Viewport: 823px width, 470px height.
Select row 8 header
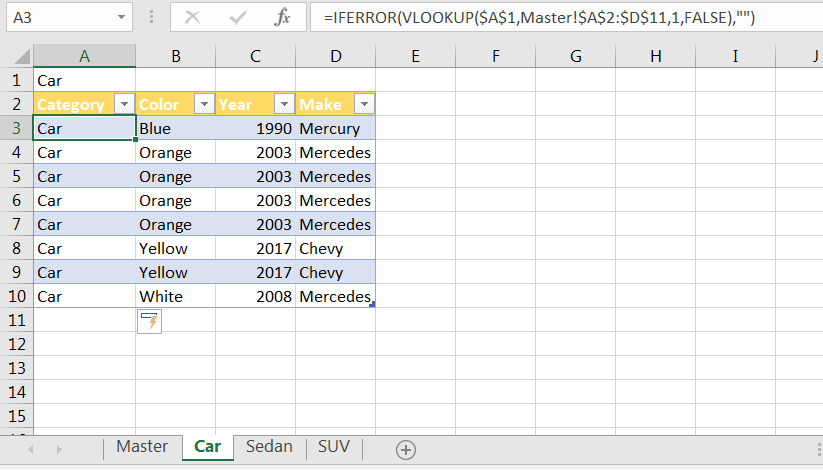(17, 248)
